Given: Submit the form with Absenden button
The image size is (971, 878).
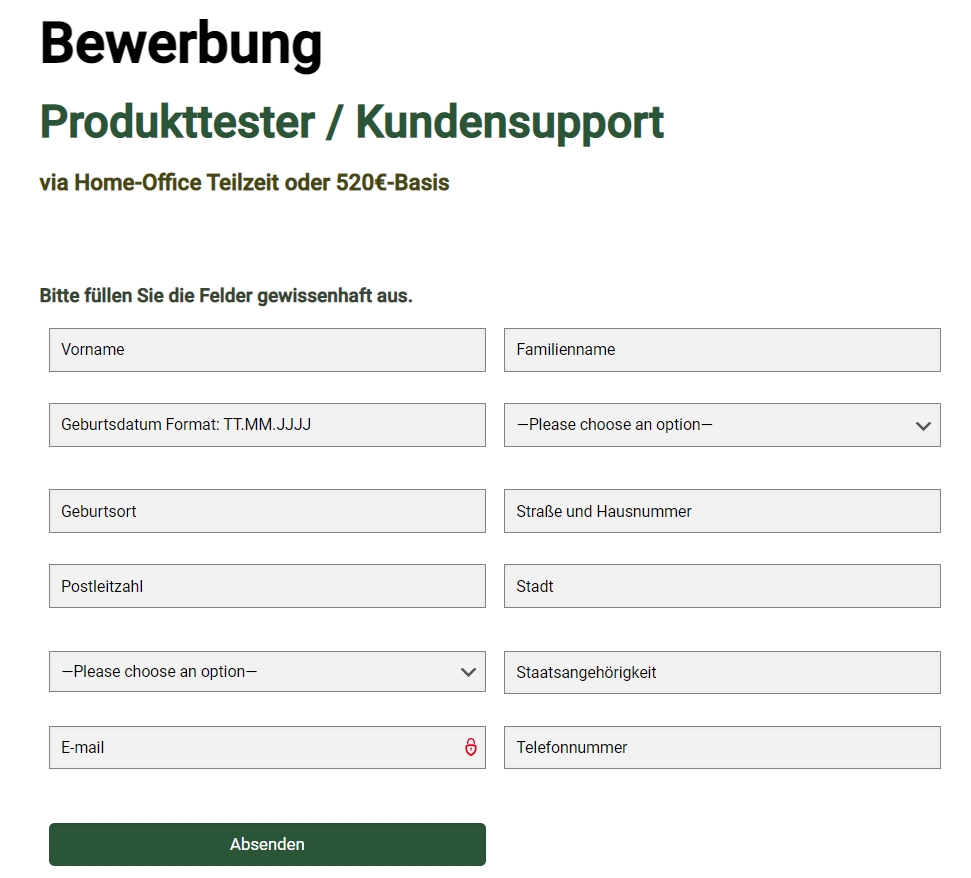Looking at the screenshot, I should coord(267,844).
